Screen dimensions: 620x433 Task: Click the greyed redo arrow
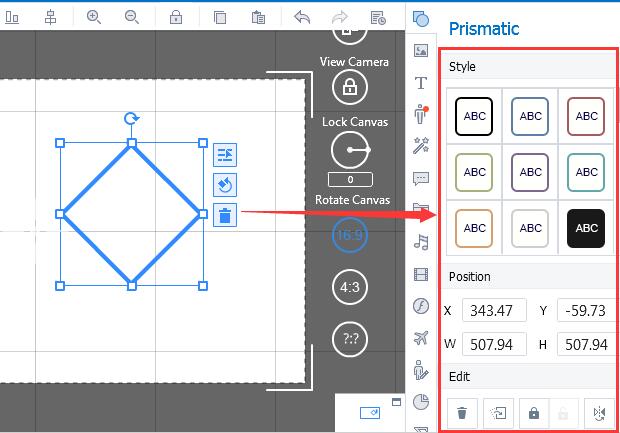[340, 17]
